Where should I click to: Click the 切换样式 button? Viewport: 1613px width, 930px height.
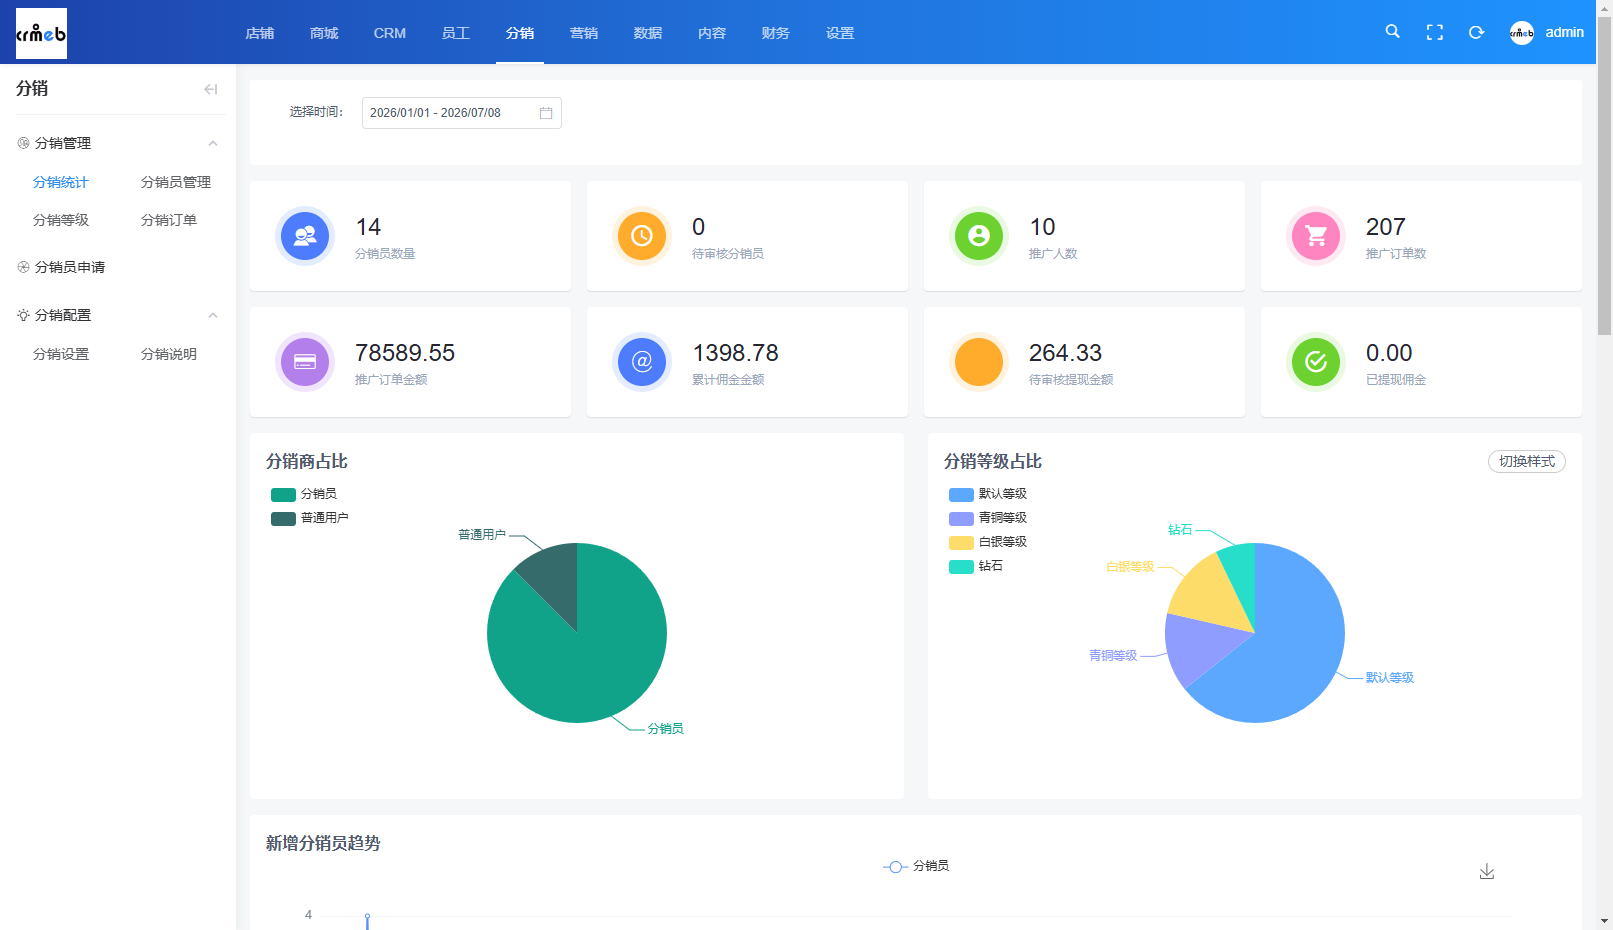pos(1526,461)
